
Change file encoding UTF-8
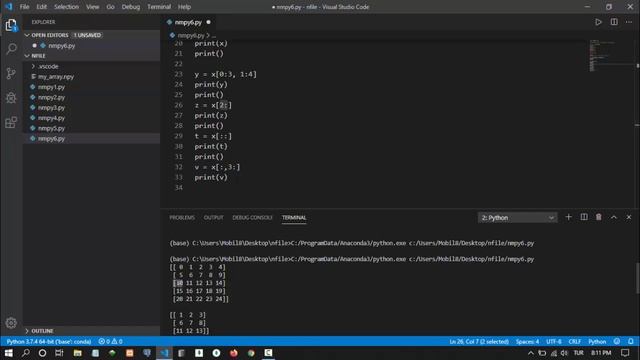pyautogui.click(x=553, y=341)
